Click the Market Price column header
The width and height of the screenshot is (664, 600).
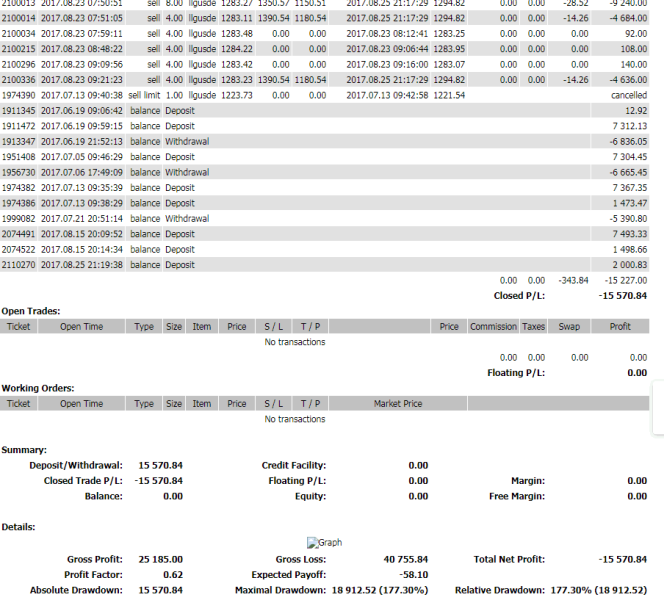point(398,404)
